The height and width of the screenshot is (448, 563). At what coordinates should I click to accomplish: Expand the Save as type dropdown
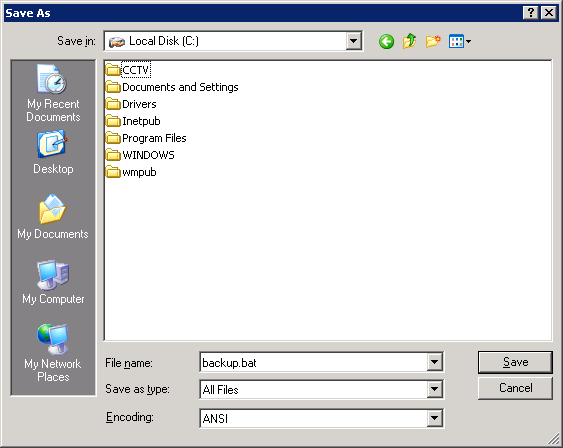click(434, 389)
